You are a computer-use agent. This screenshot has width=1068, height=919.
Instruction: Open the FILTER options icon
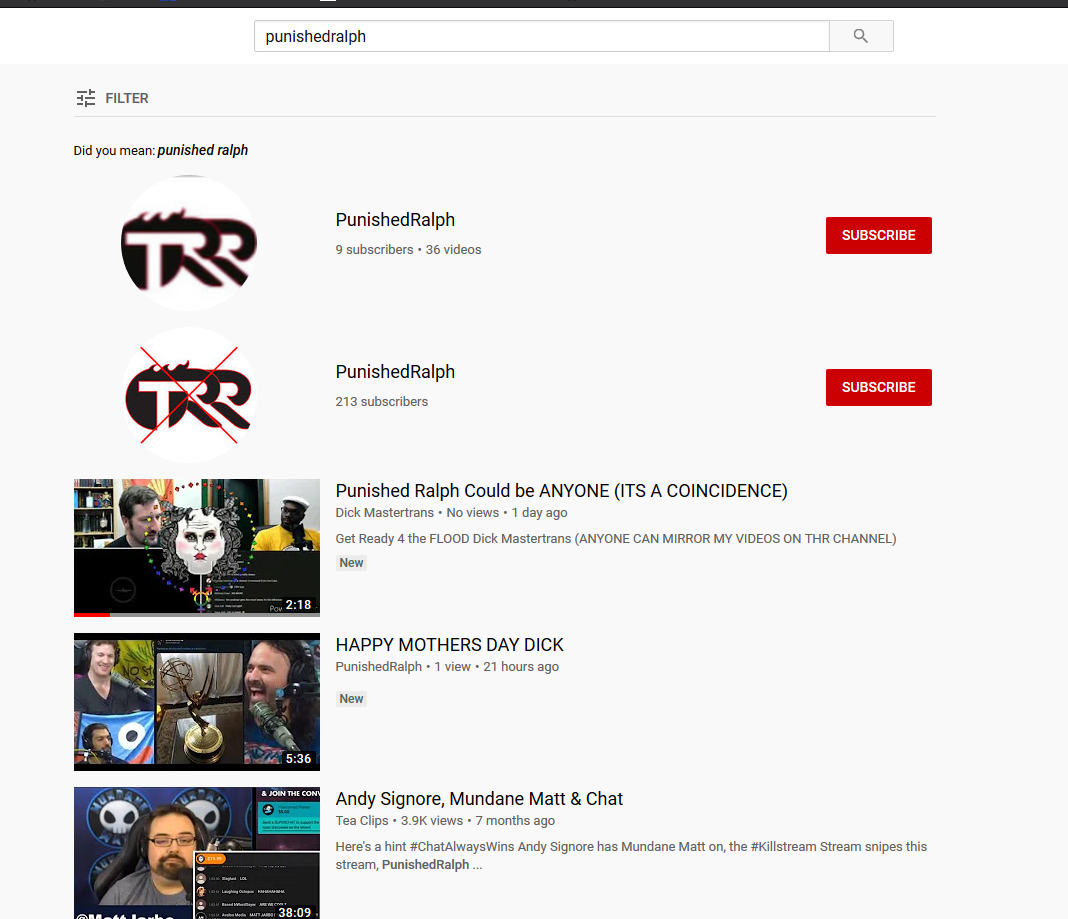click(x=86, y=98)
